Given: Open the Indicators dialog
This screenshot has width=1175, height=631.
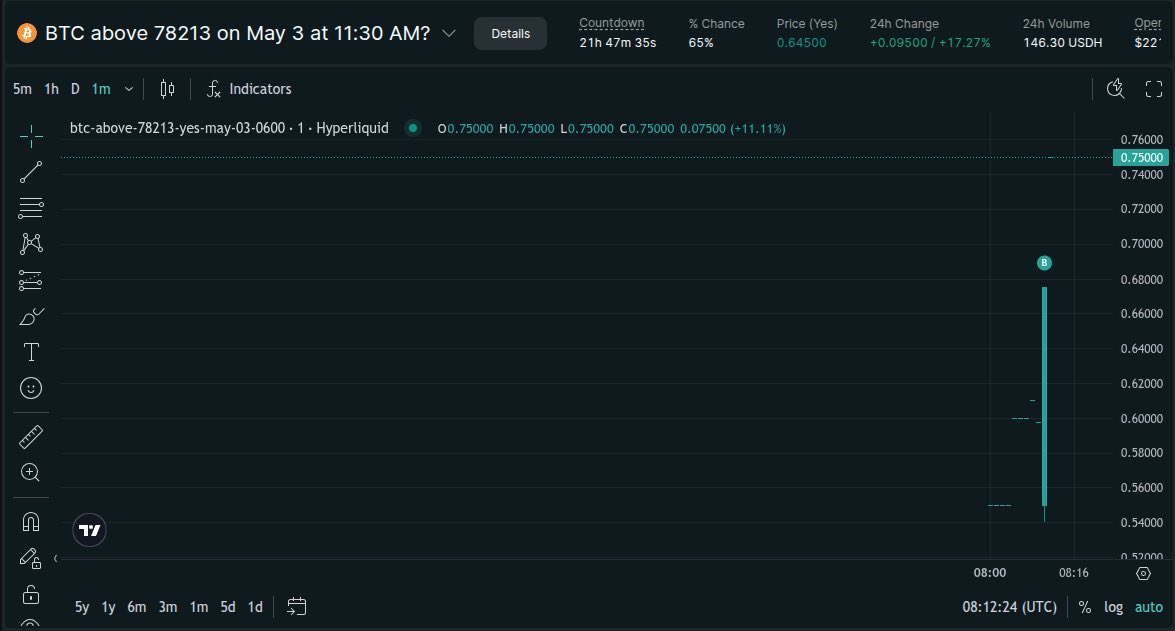Looking at the screenshot, I should (250, 89).
